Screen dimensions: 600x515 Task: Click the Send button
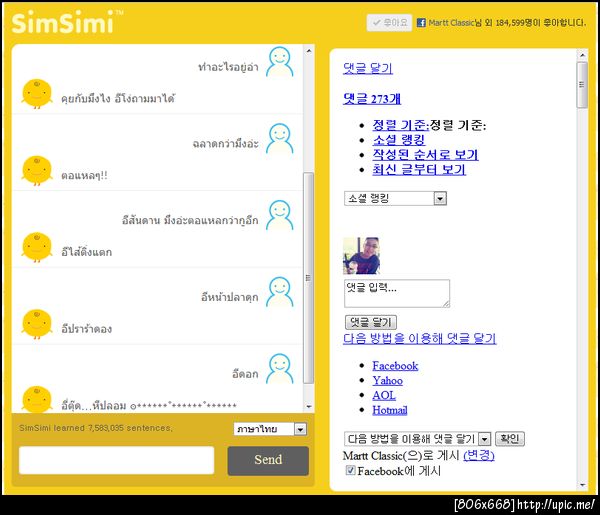pyautogui.click(x=268, y=461)
